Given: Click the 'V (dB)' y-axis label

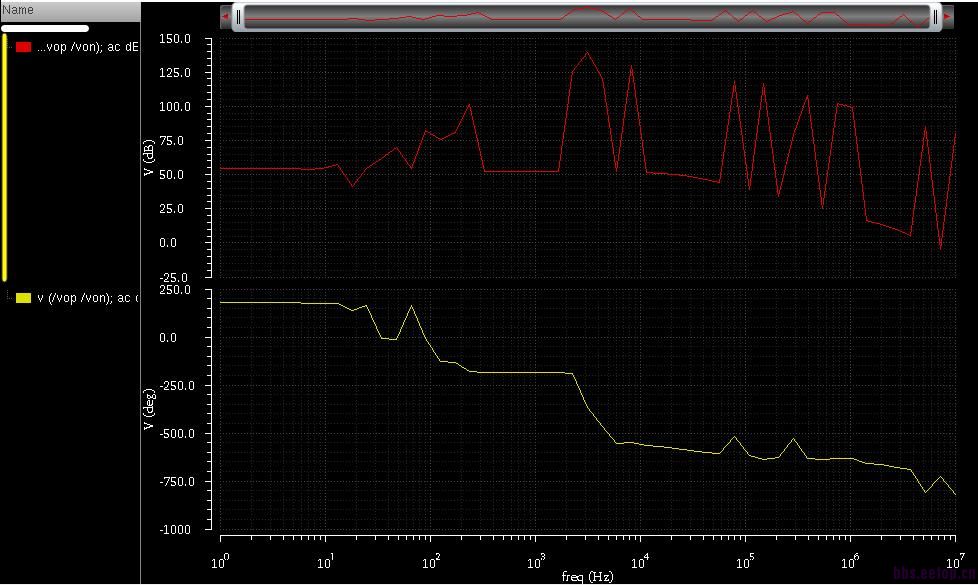Looking at the screenshot, I should pyautogui.click(x=148, y=158).
